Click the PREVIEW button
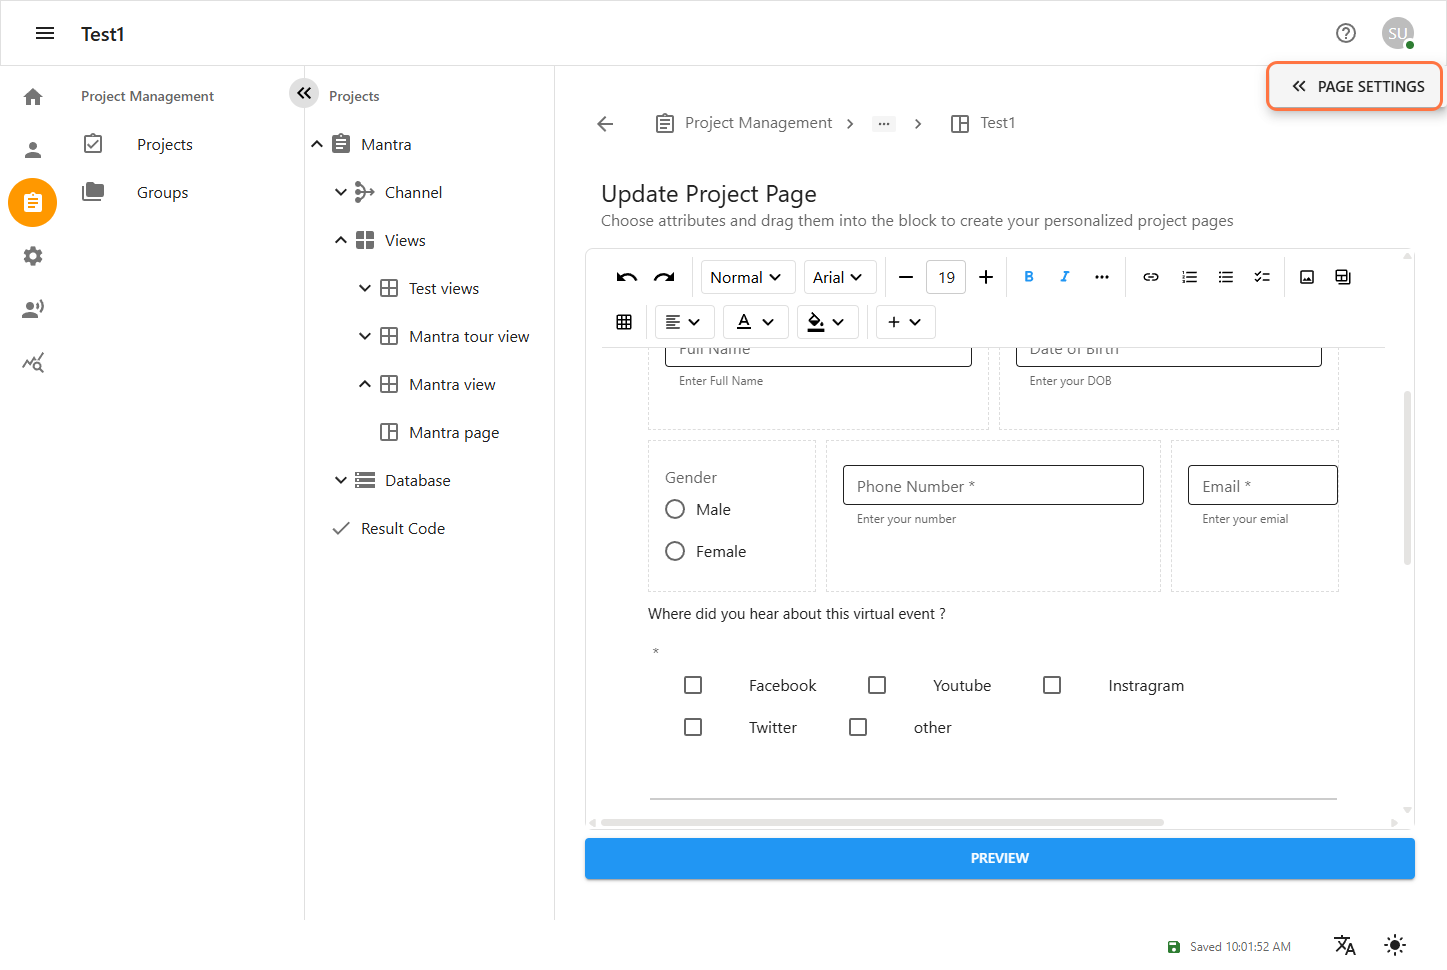The height and width of the screenshot is (970, 1447). (999, 858)
